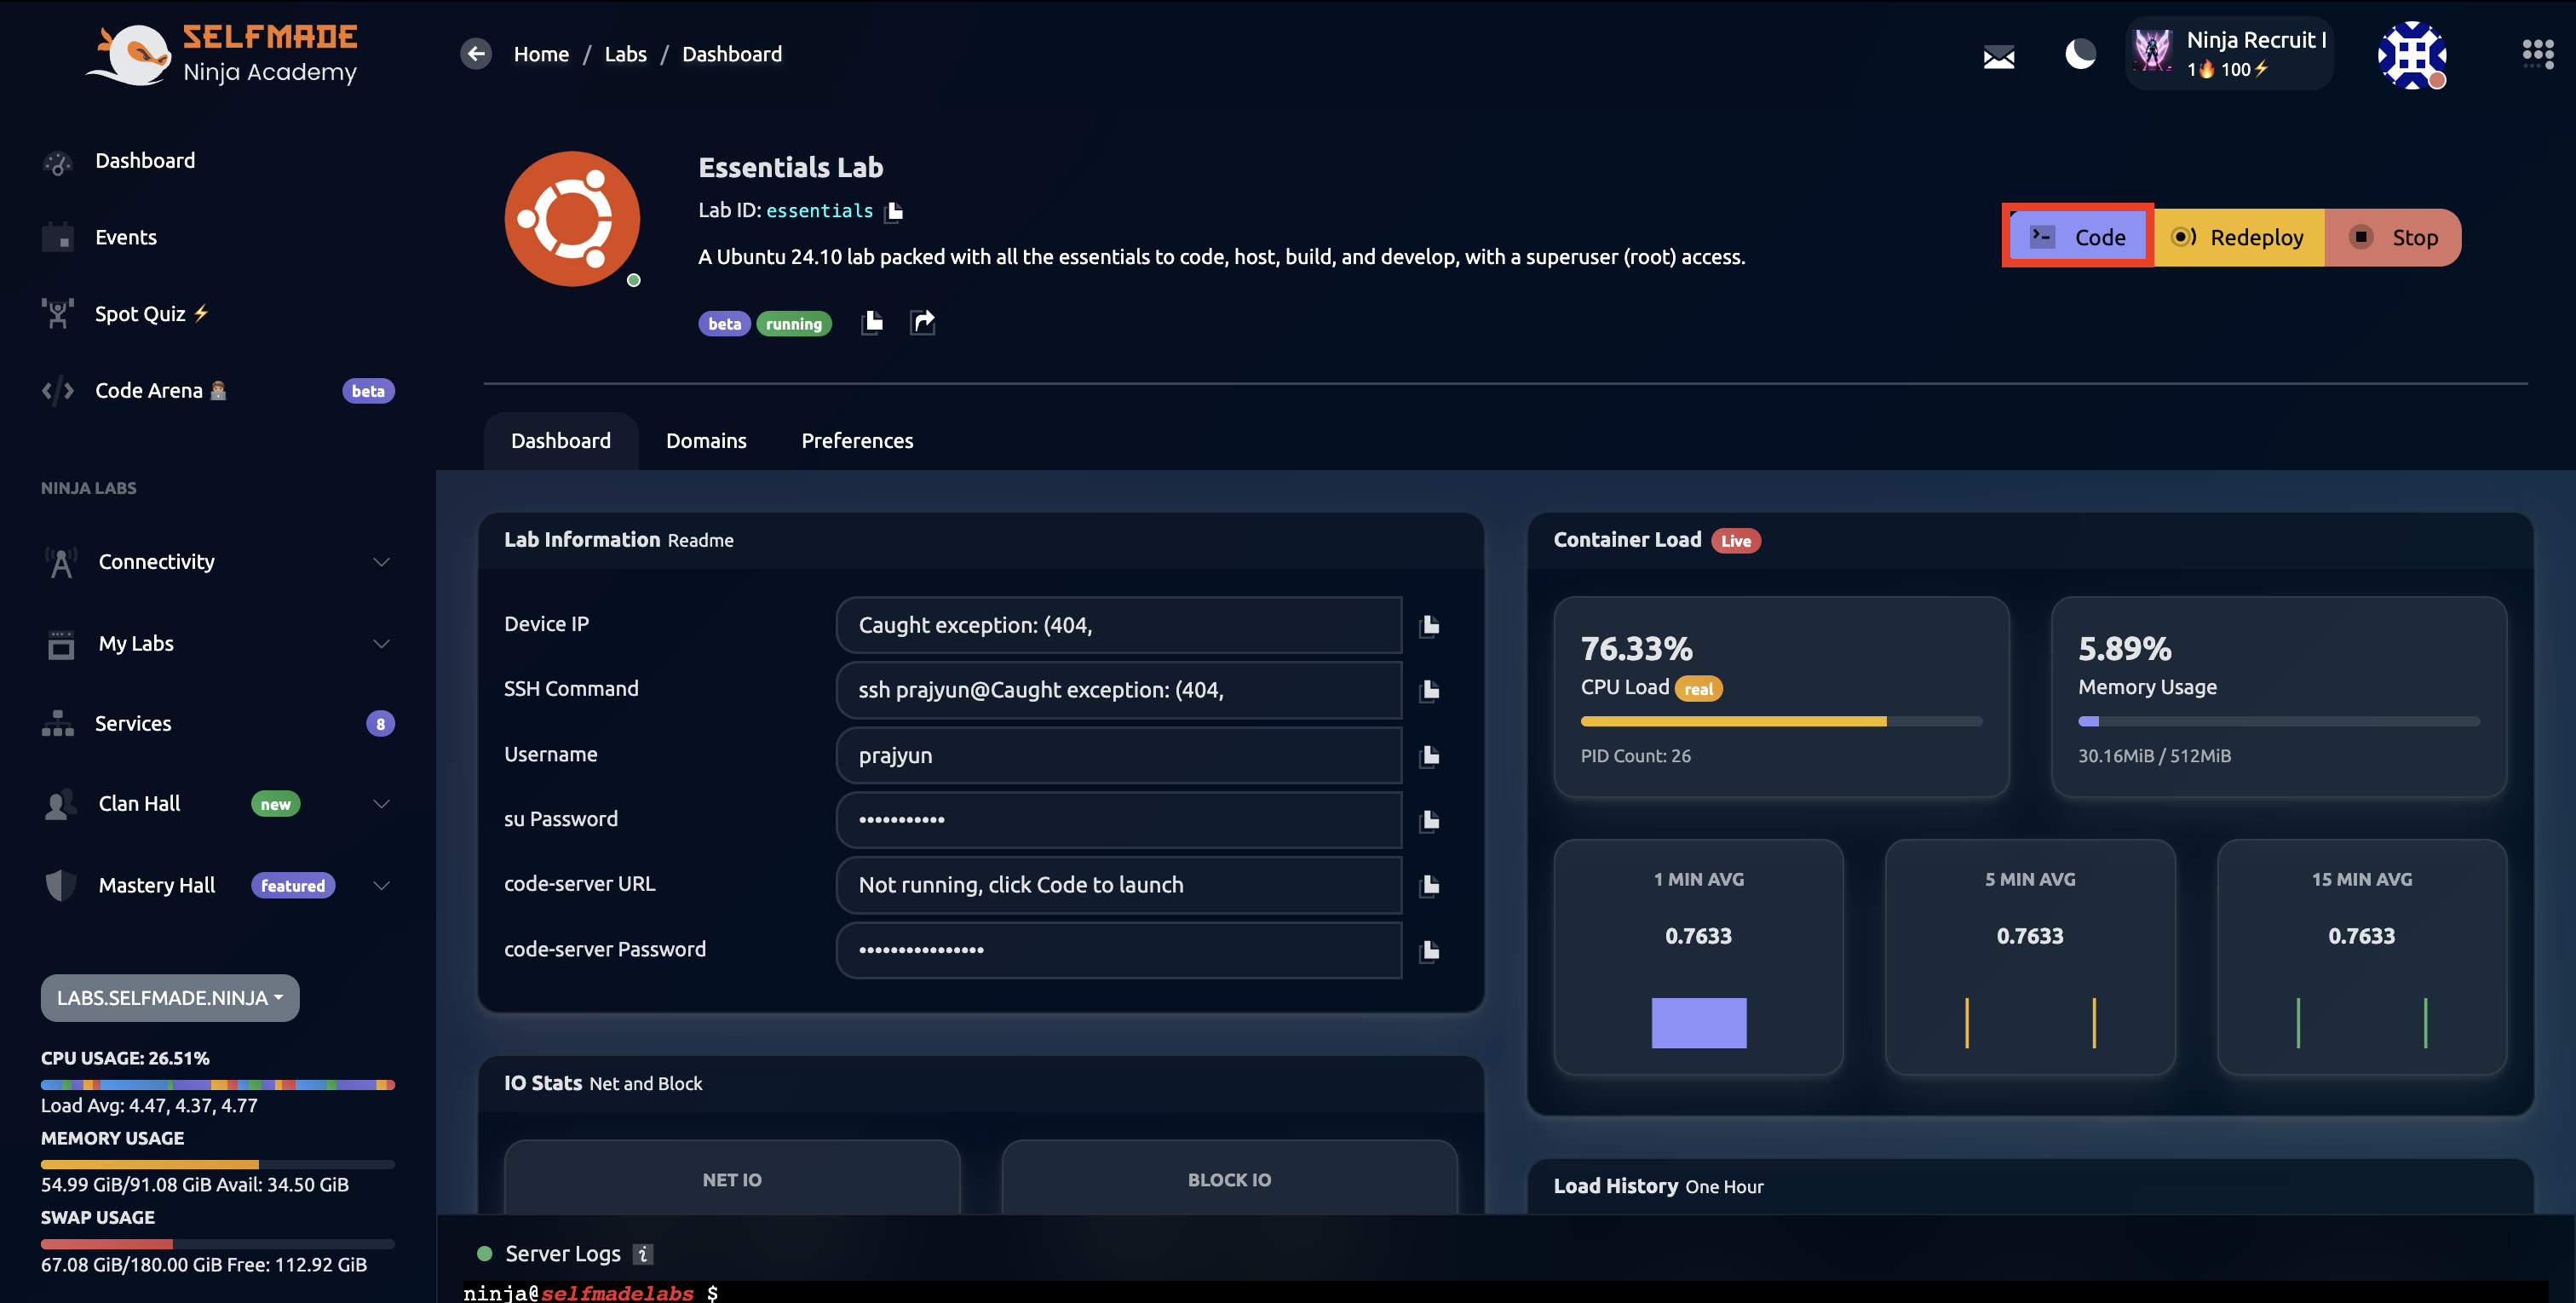2576x1303 pixels.
Task: Click the CPU Load progress bar
Action: pyautogui.click(x=1781, y=721)
